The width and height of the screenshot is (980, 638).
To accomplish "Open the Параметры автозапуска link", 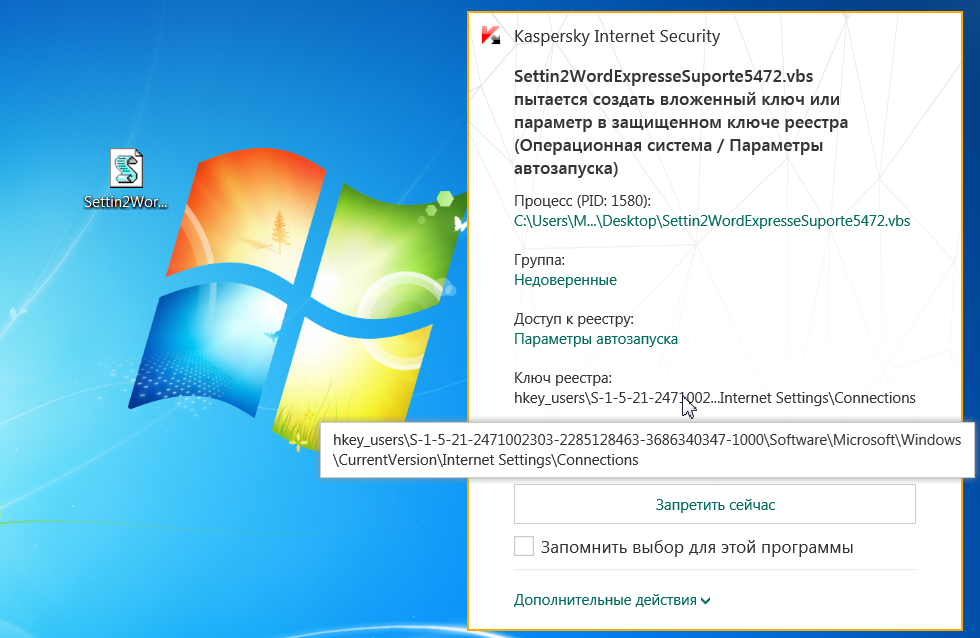I will tap(596, 339).
